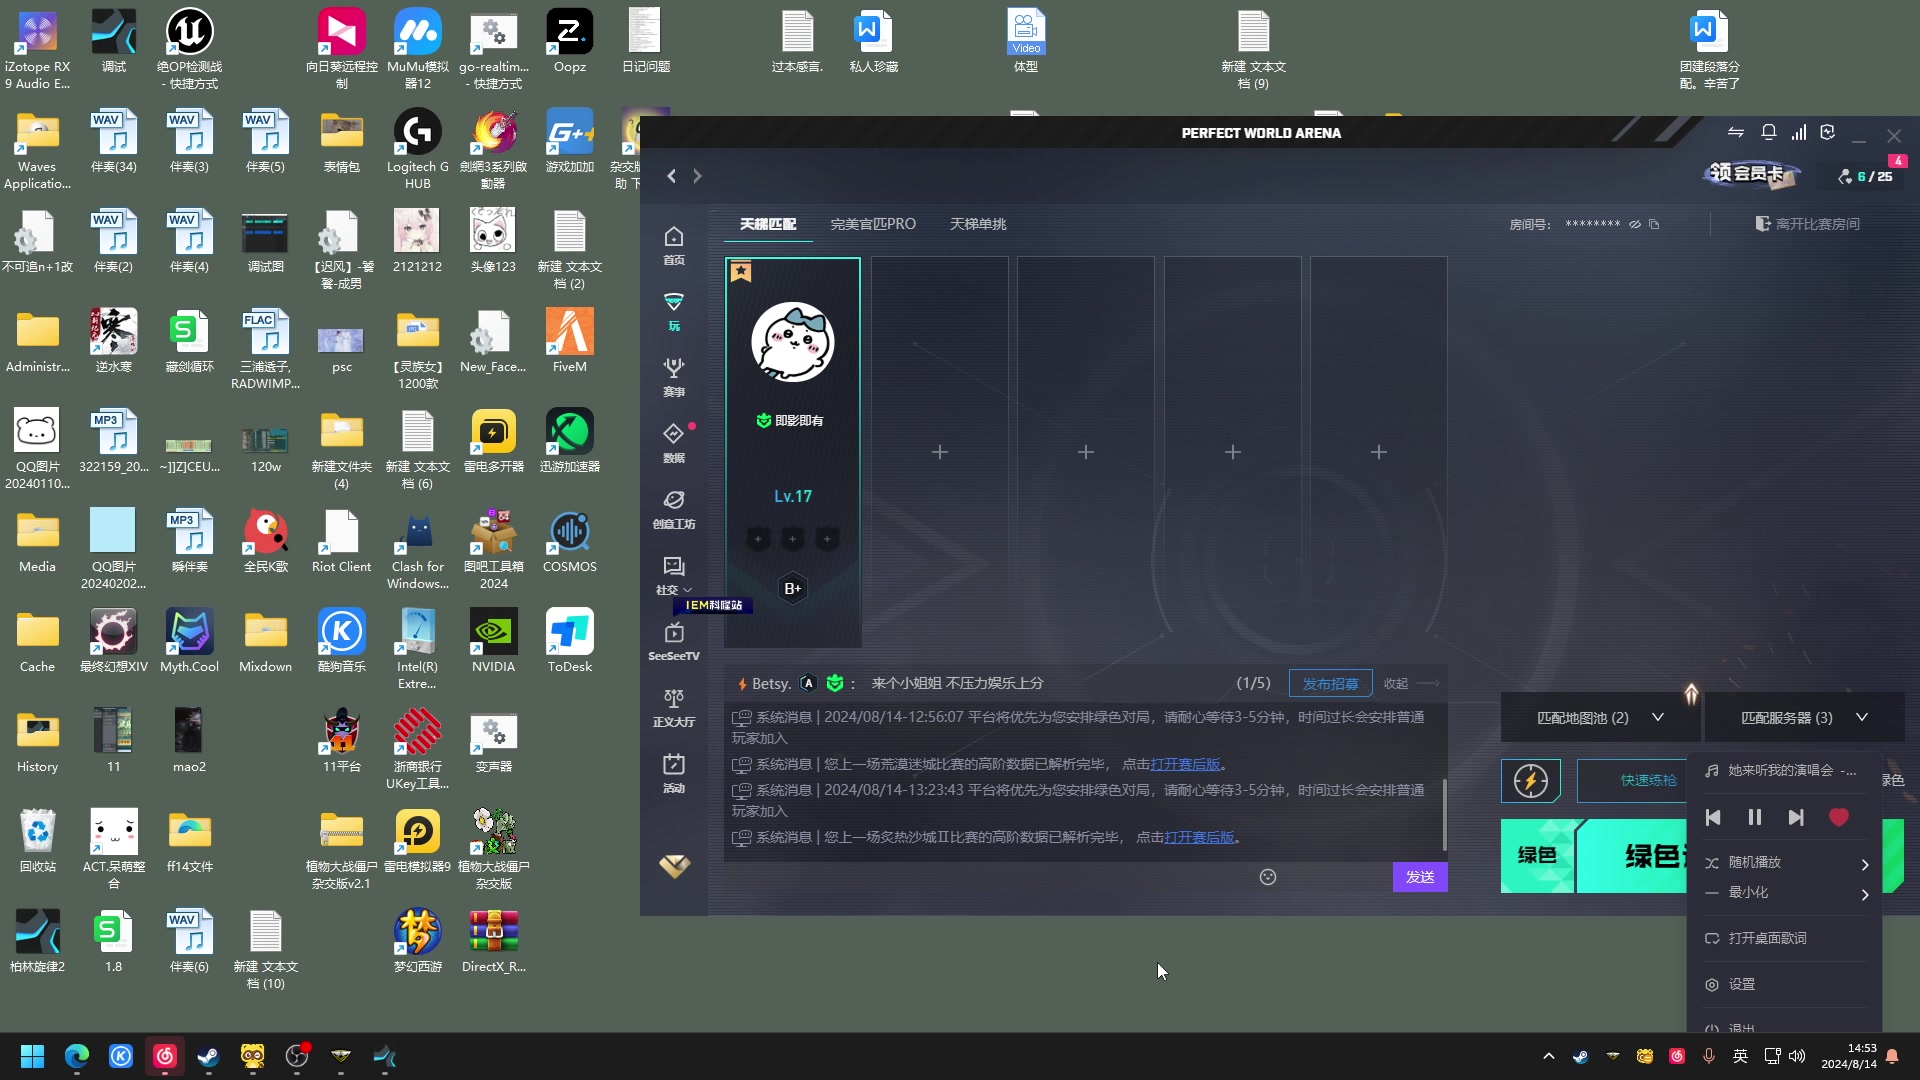Like the current song with heart

point(1838,817)
